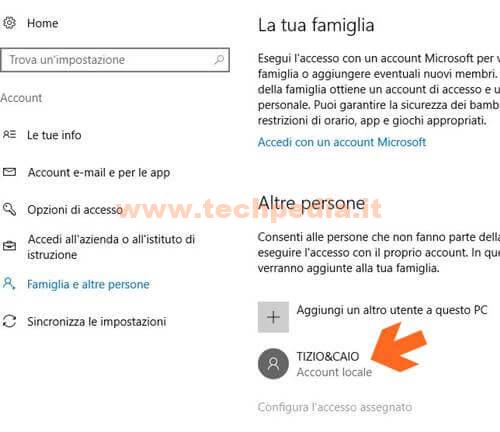Click the Famiglia e altre persone icon

click(9, 284)
